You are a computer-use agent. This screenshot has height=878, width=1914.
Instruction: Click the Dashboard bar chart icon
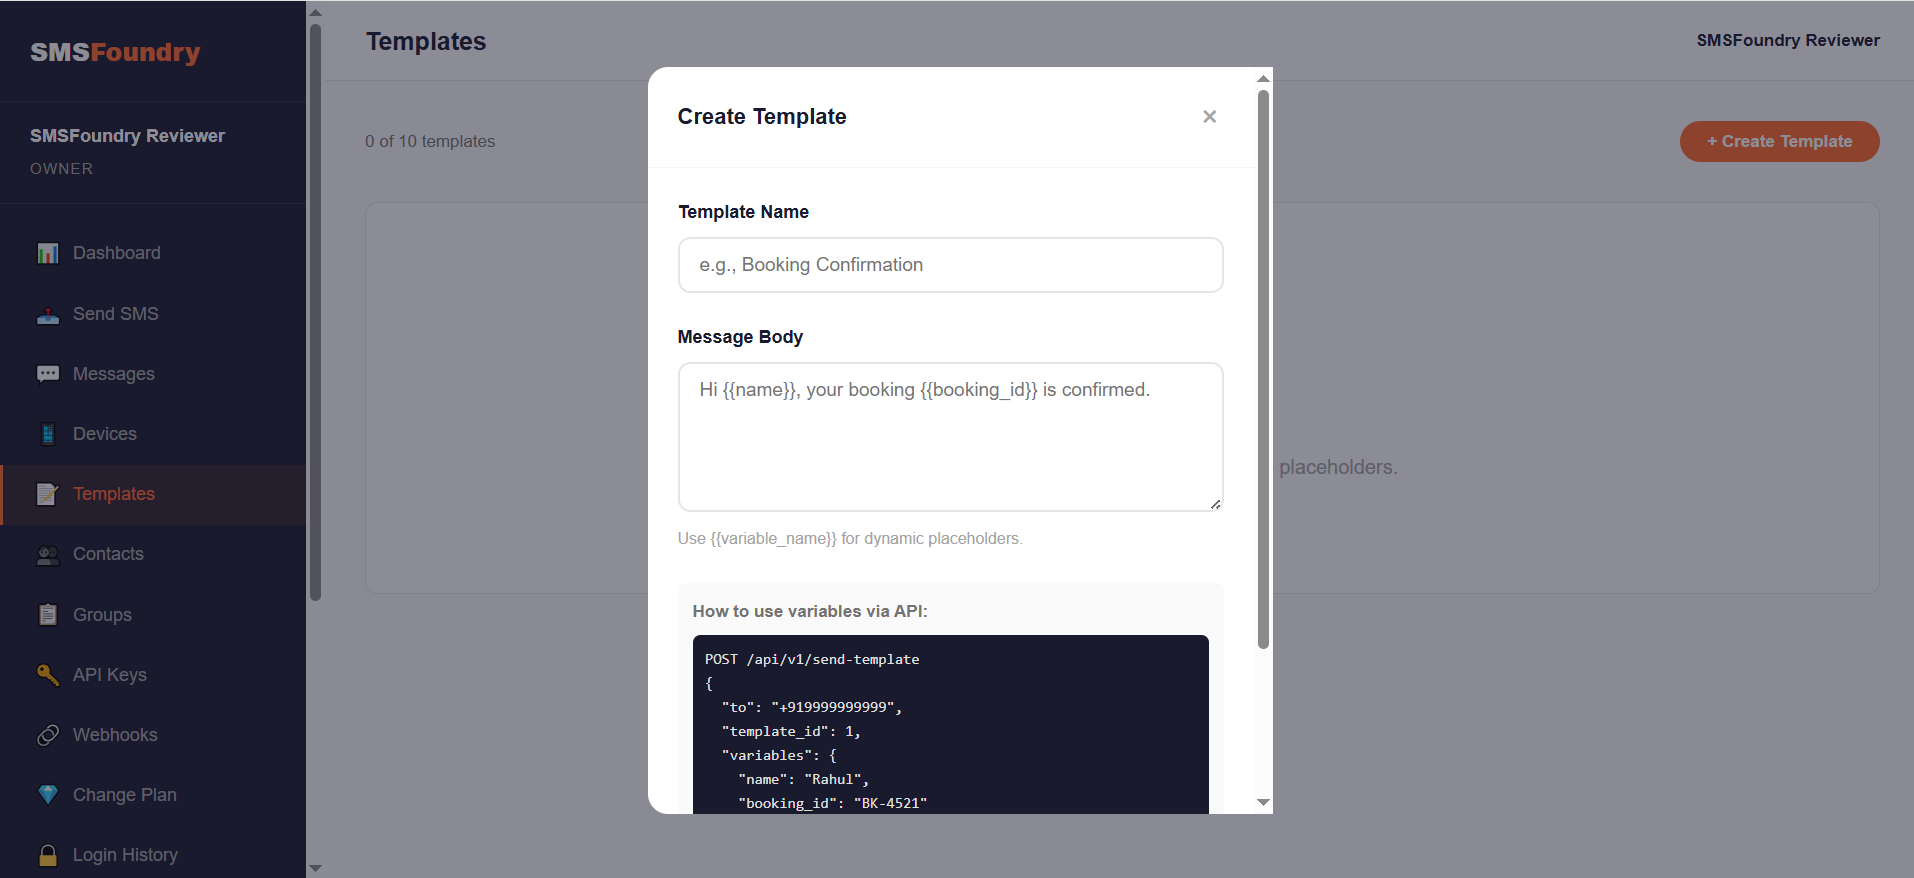click(x=48, y=253)
